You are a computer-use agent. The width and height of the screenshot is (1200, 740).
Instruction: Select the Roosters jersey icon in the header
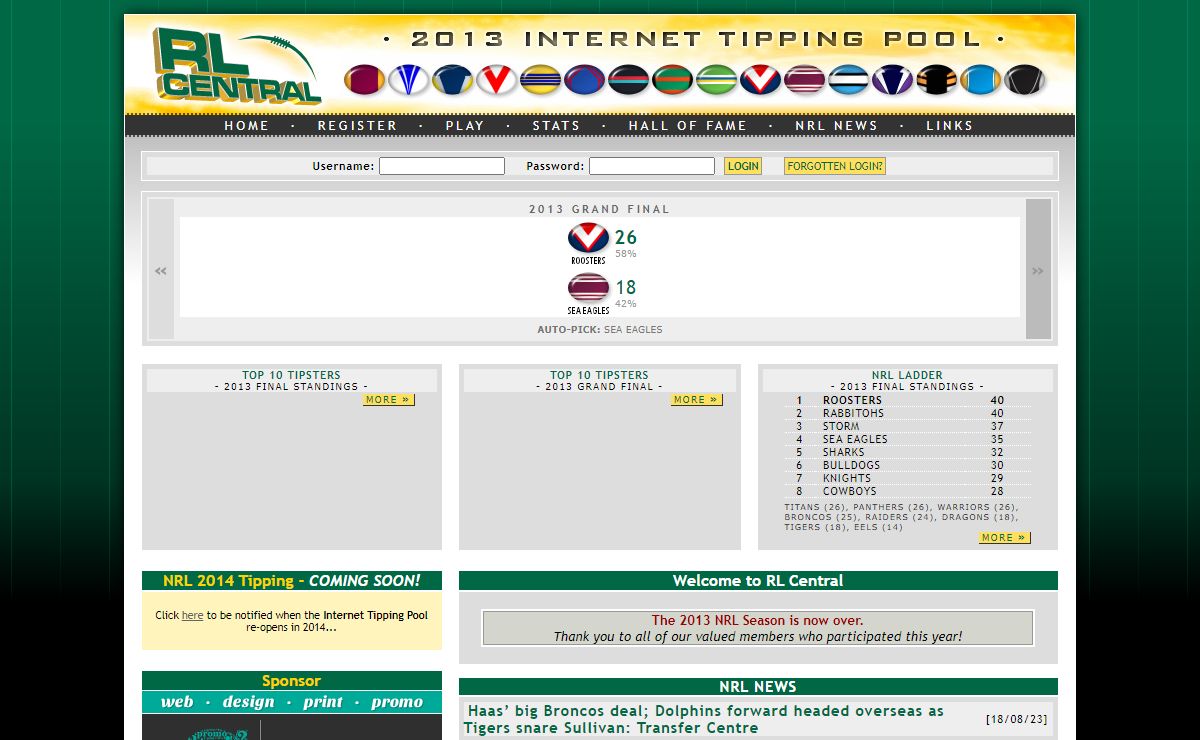pyautogui.click(x=761, y=80)
